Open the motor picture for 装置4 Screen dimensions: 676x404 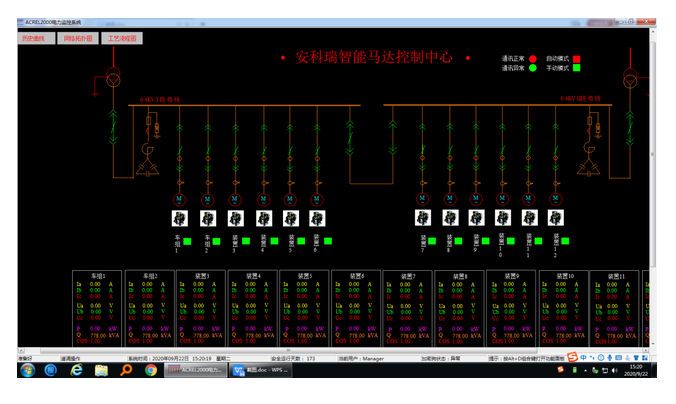(264, 219)
